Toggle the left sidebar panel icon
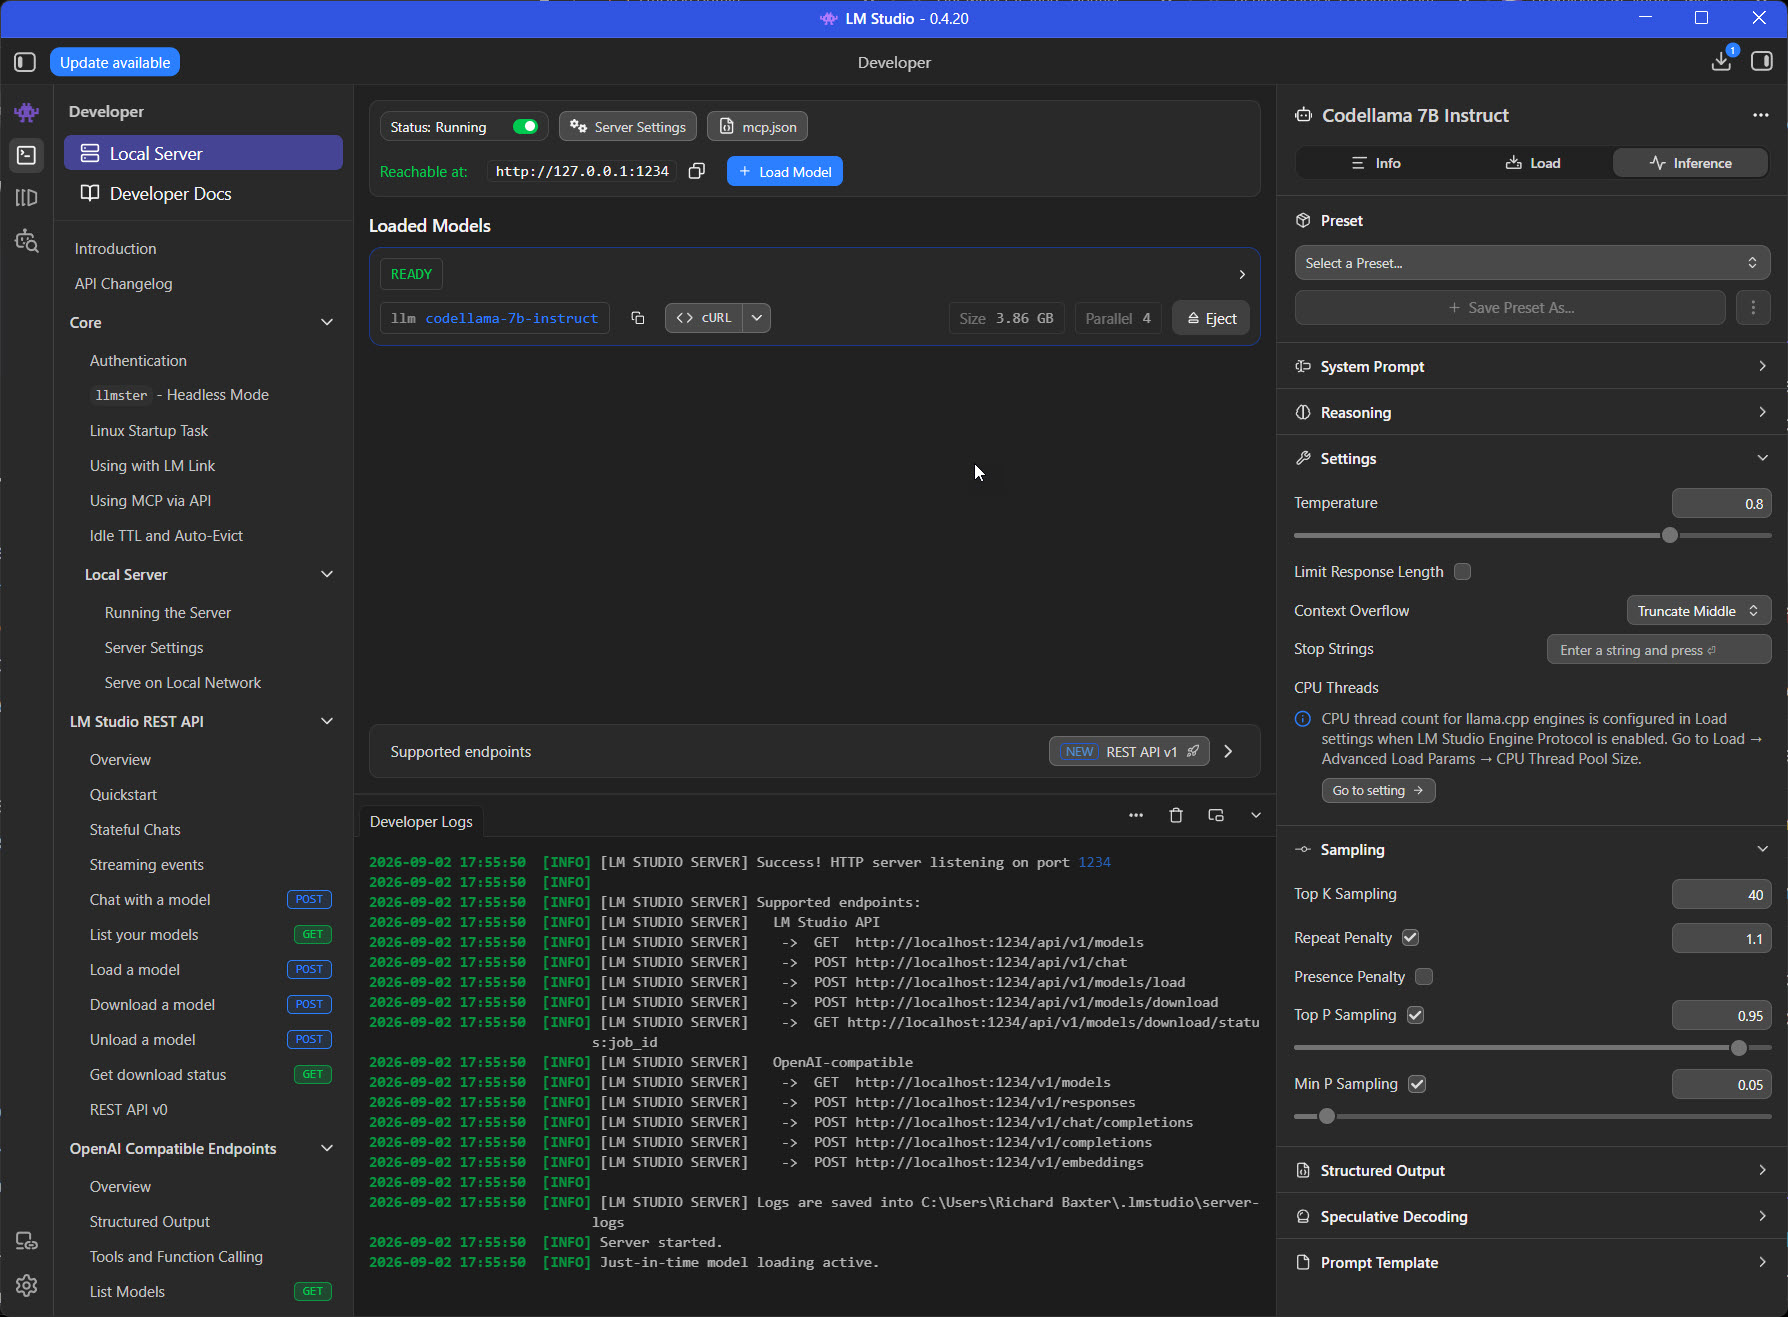The width and height of the screenshot is (1788, 1317). pyautogui.click(x=25, y=62)
